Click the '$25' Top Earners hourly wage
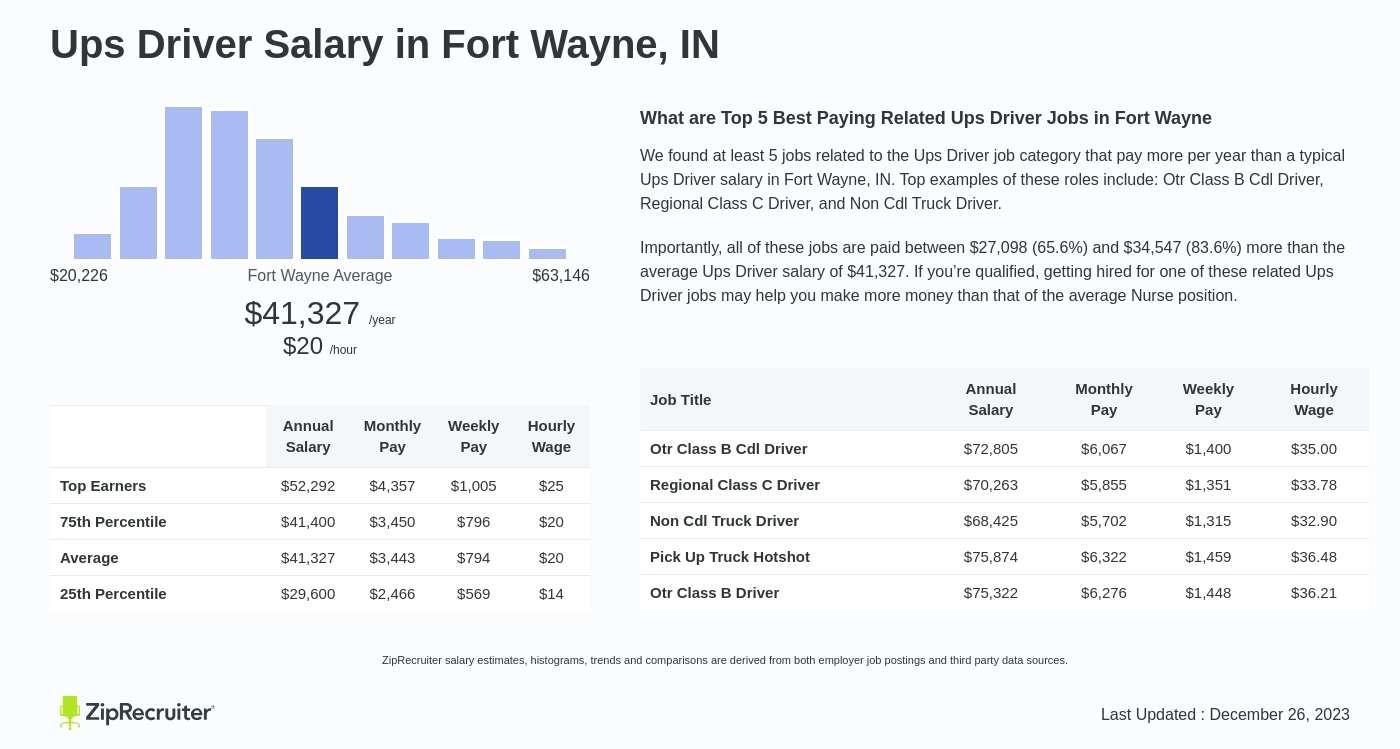This screenshot has width=1400, height=749. tap(551, 485)
